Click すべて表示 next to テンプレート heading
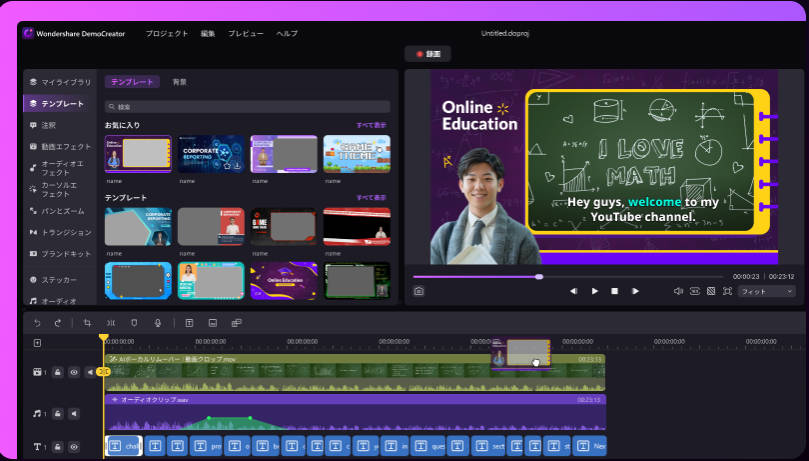 371,197
